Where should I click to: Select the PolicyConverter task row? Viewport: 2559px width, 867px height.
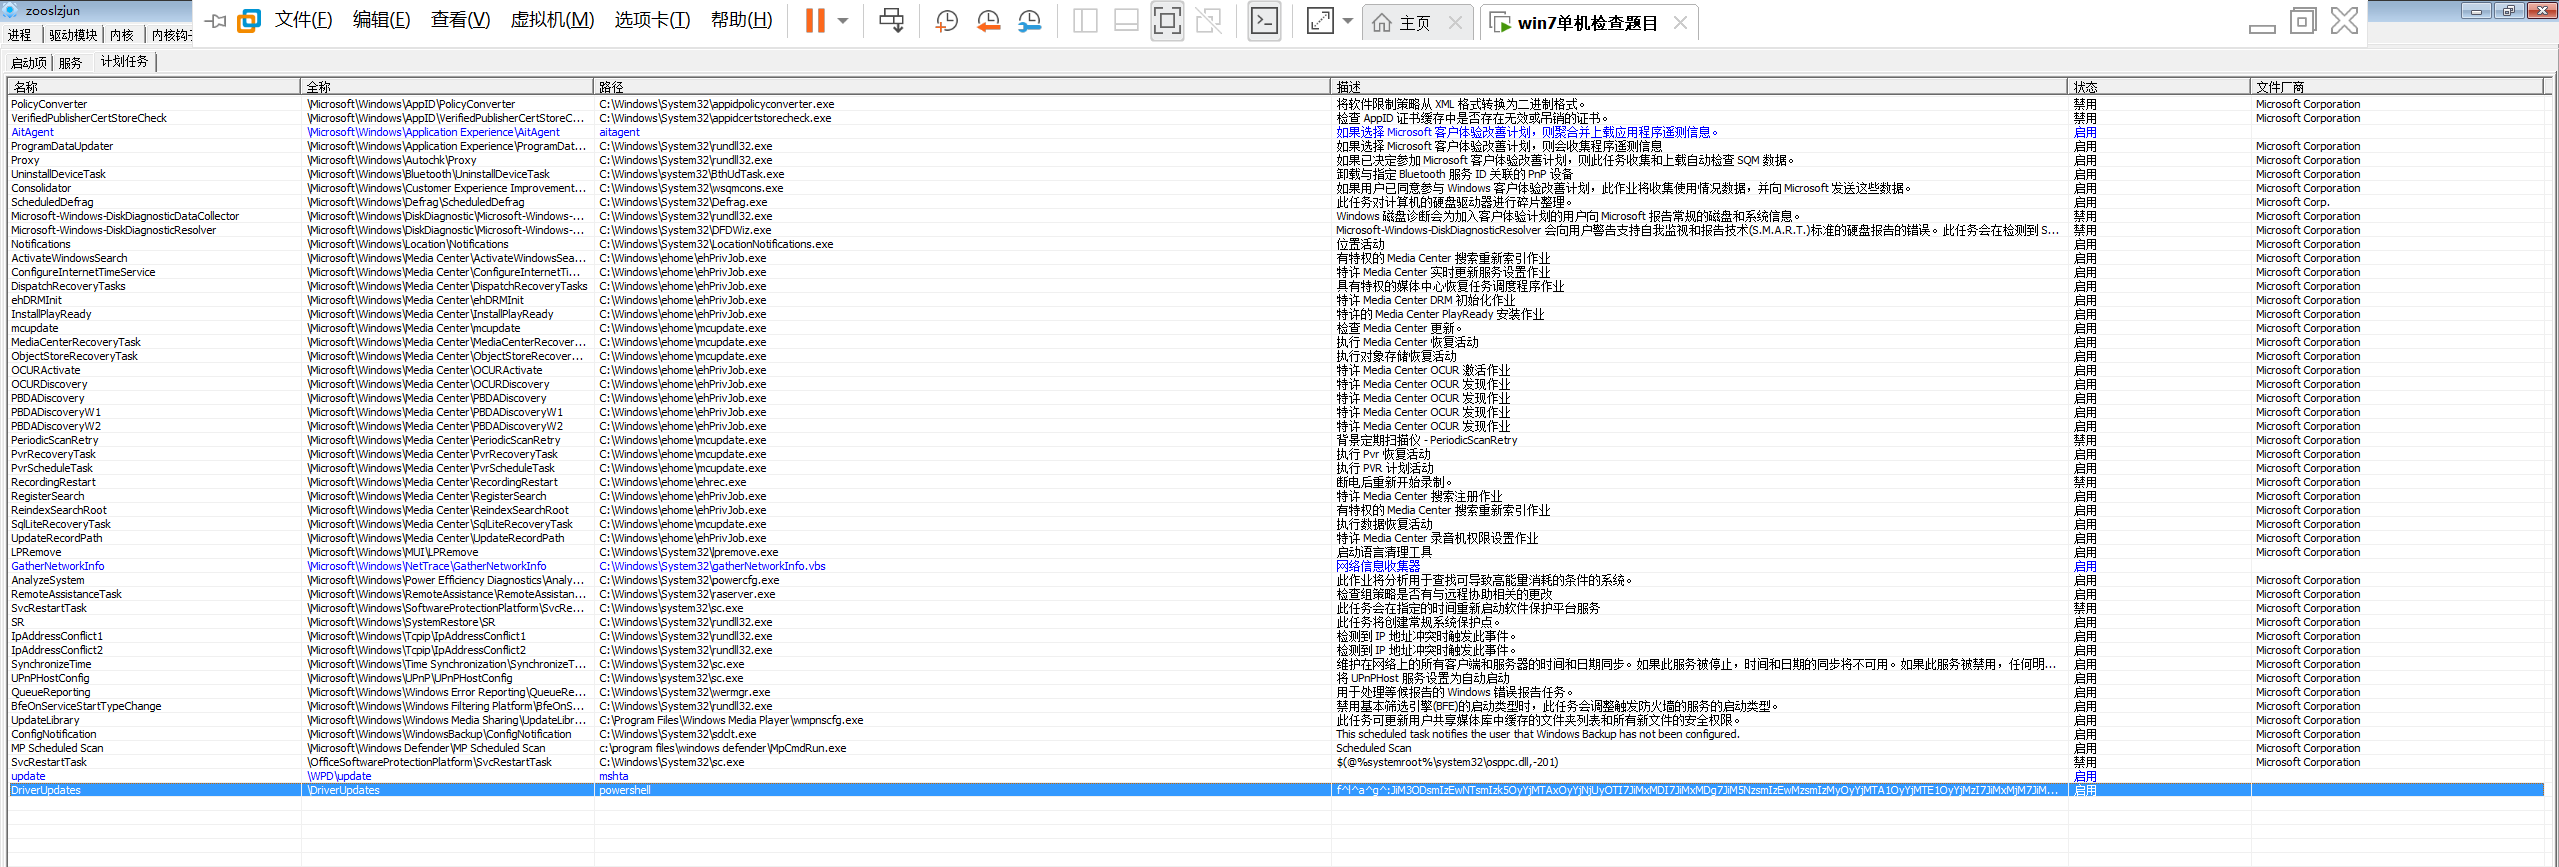[1276, 104]
